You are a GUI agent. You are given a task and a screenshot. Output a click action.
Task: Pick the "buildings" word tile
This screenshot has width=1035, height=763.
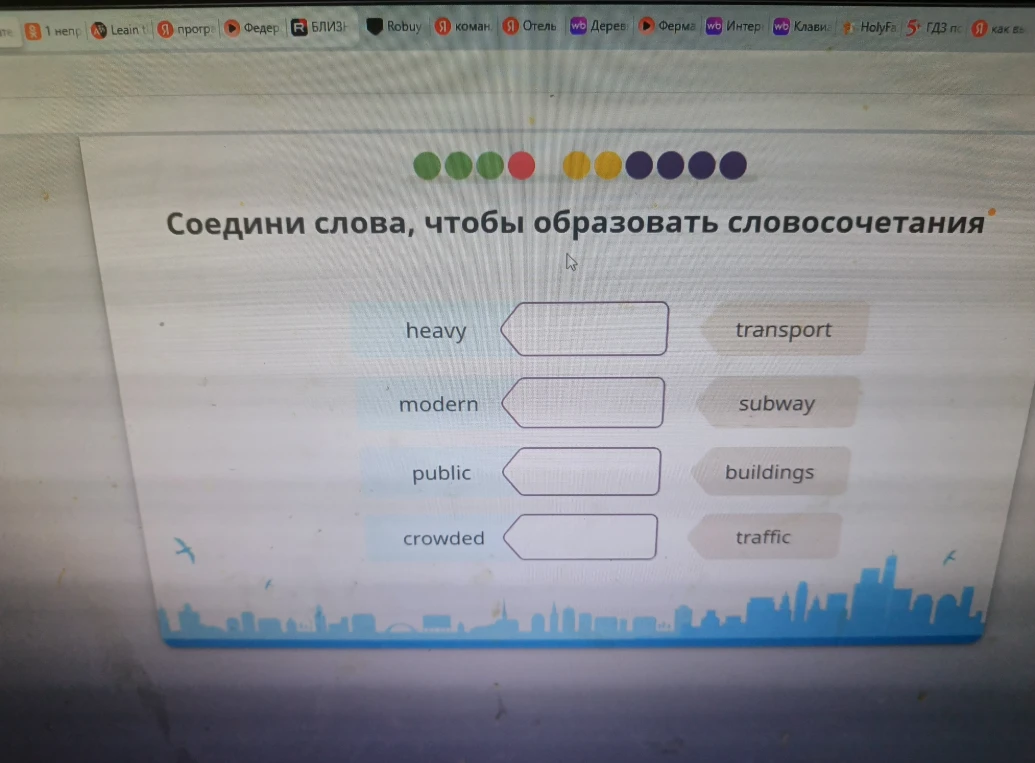pos(770,472)
